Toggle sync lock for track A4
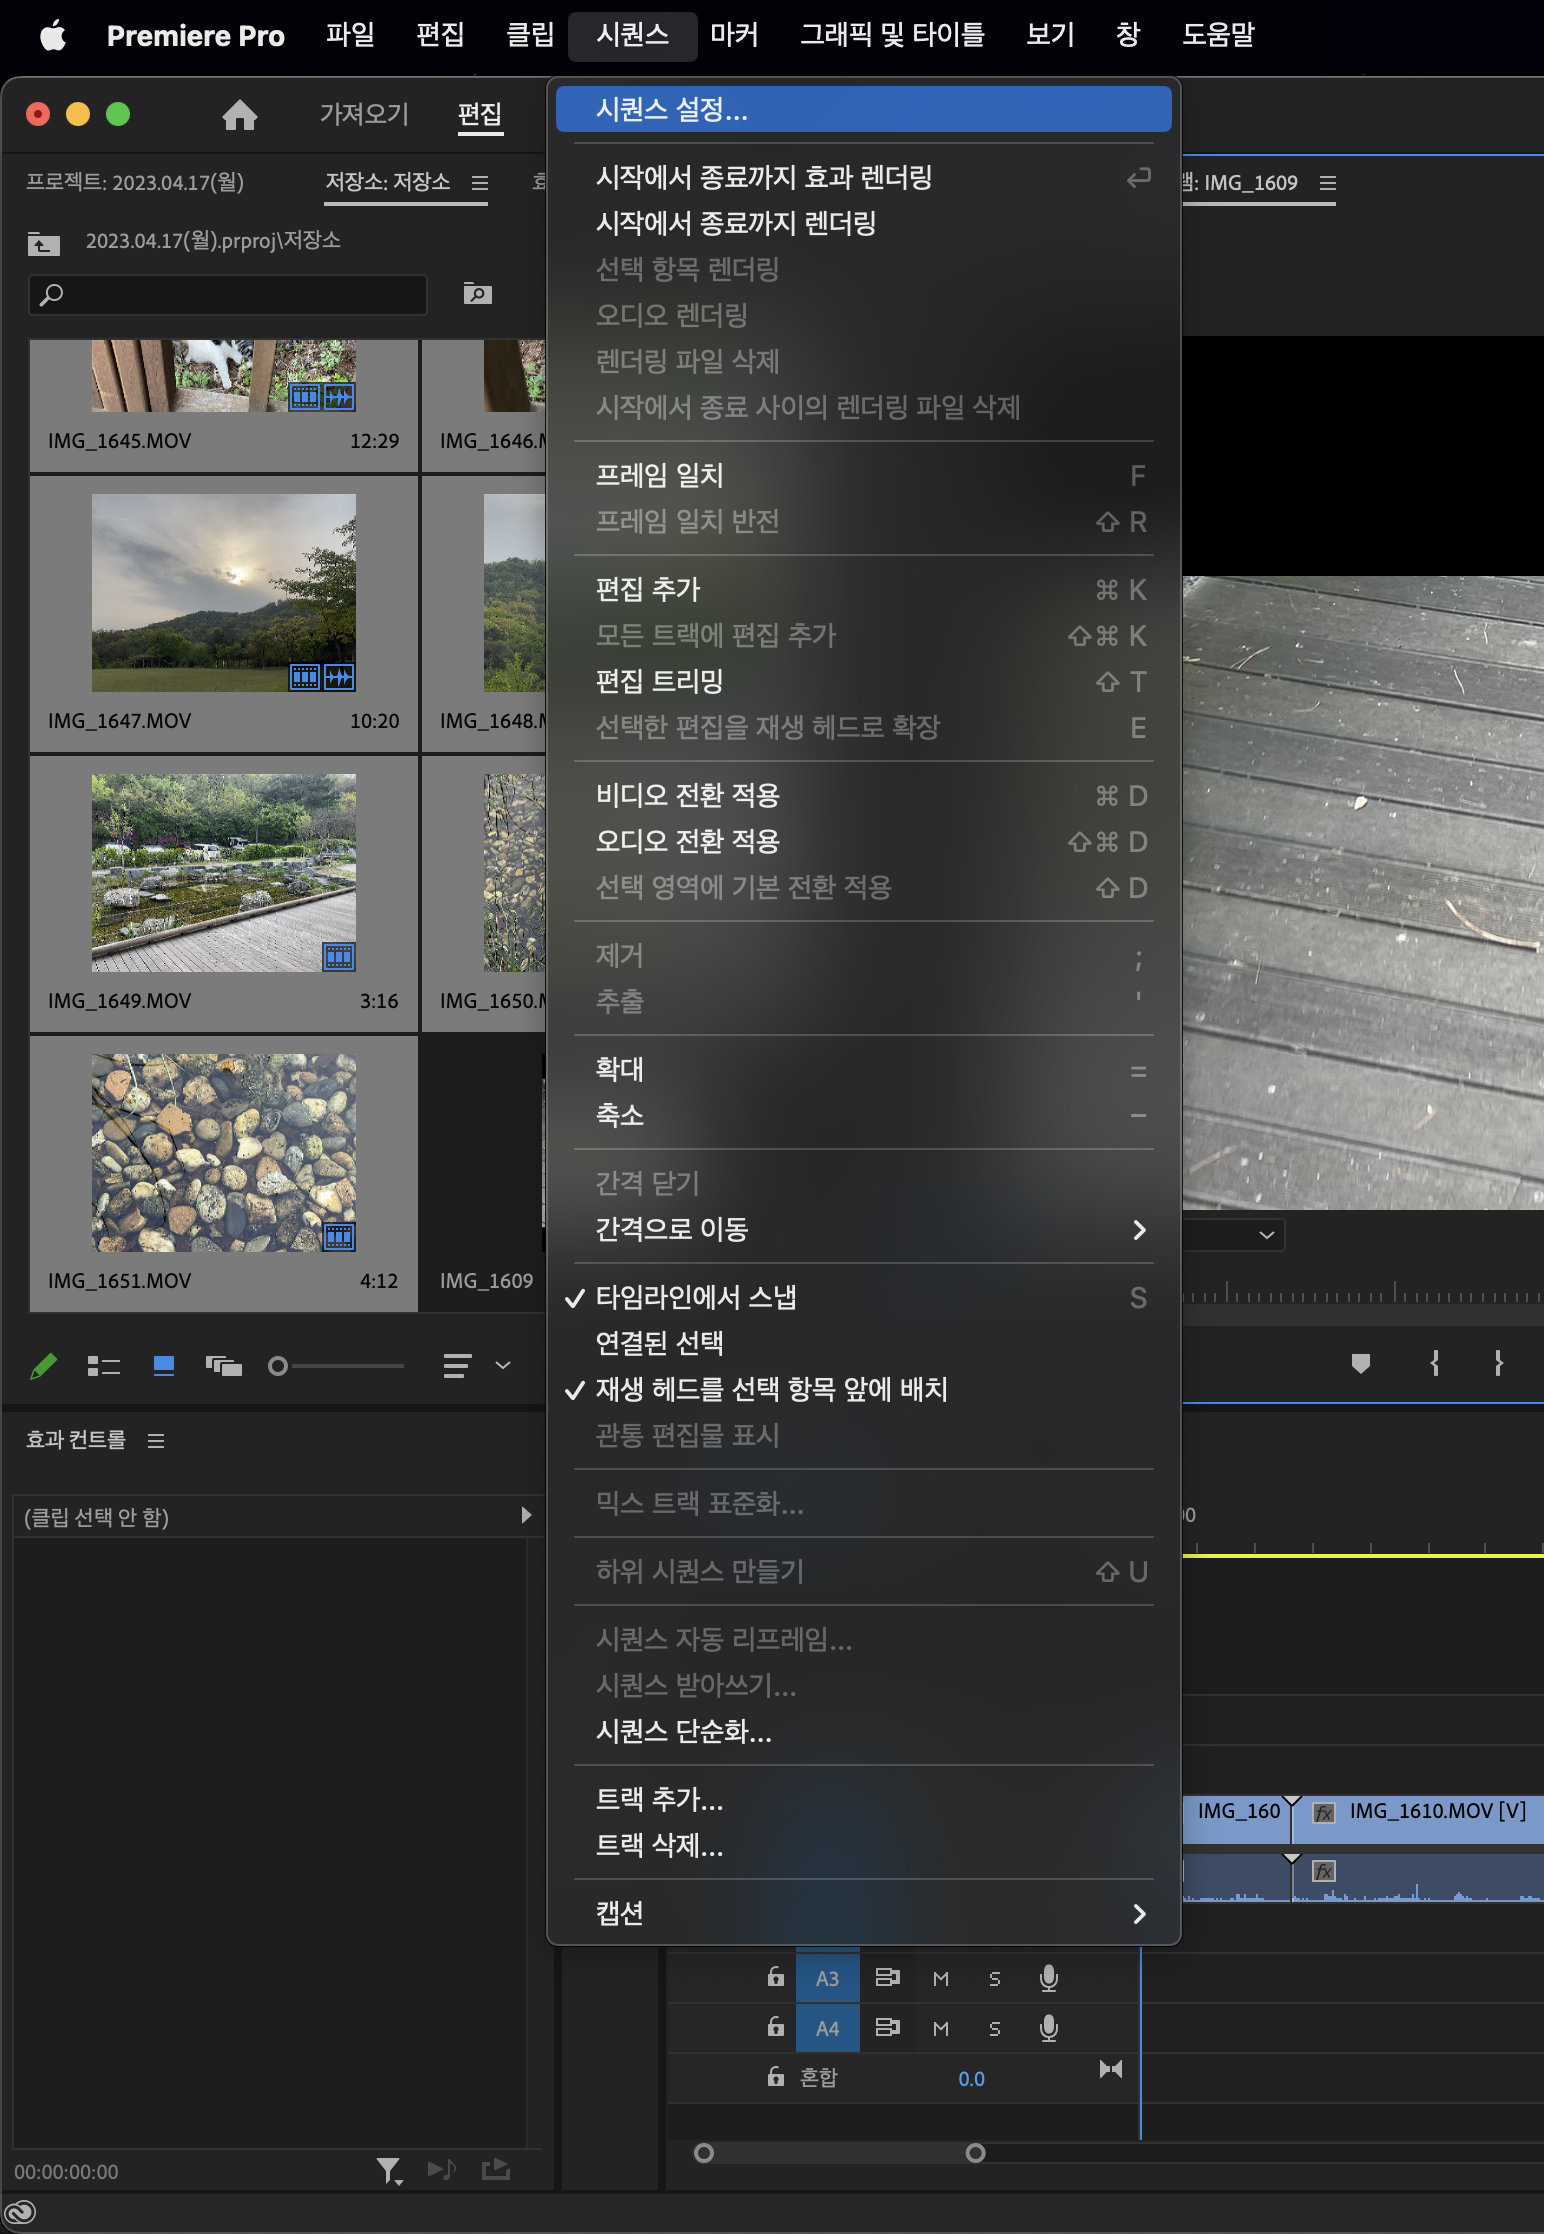 pyautogui.click(x=888, y=2028)
